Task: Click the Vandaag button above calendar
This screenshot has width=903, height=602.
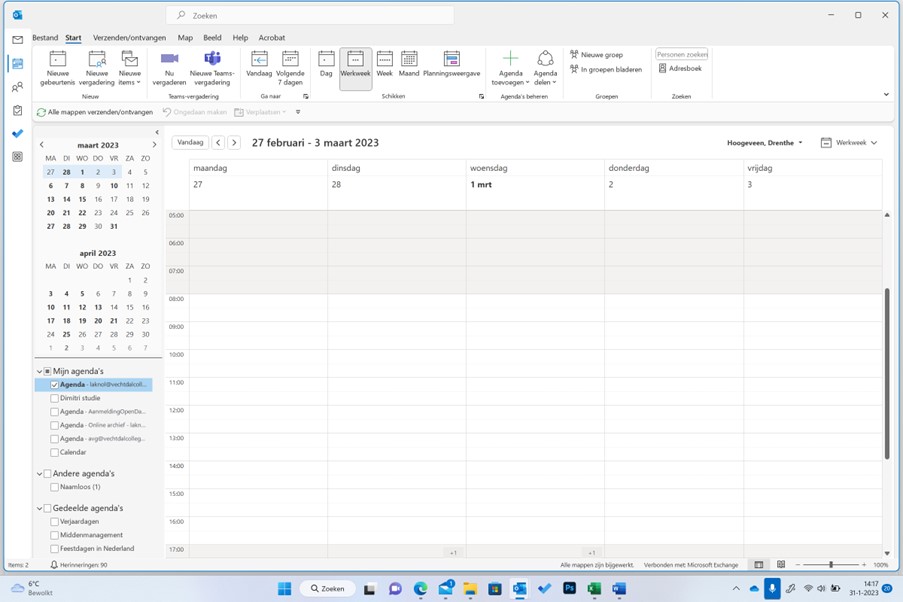Action: pos(190,142)
